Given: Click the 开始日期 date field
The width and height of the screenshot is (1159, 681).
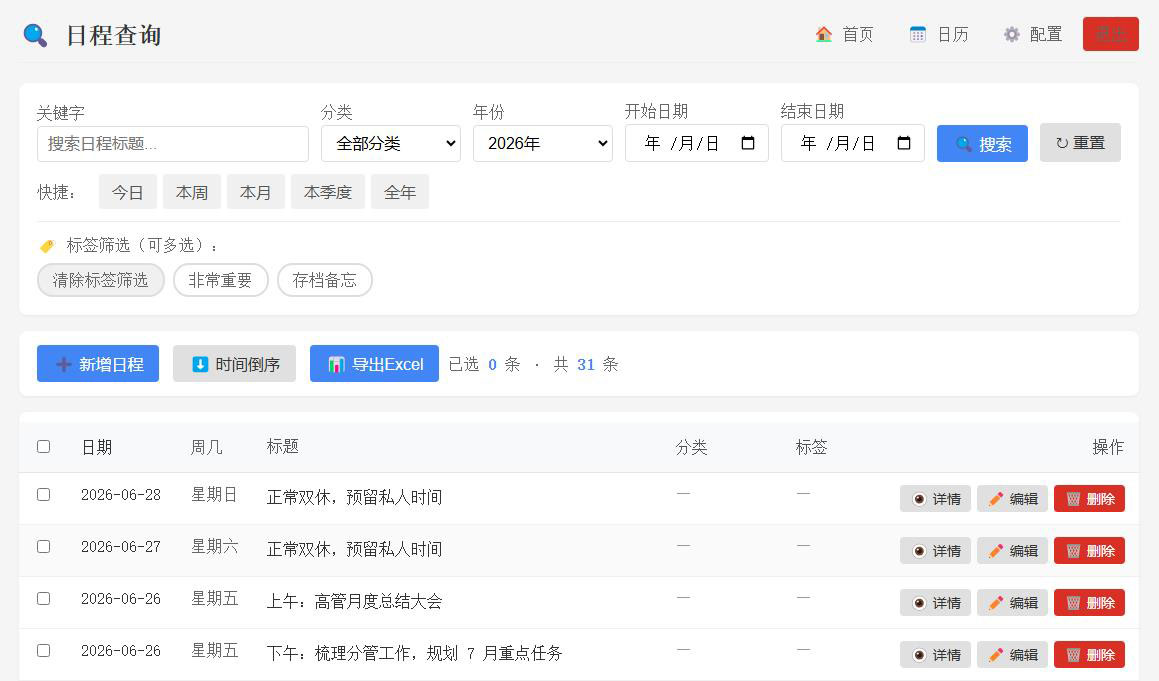Looking at the screenshot, I should point(696,143).
